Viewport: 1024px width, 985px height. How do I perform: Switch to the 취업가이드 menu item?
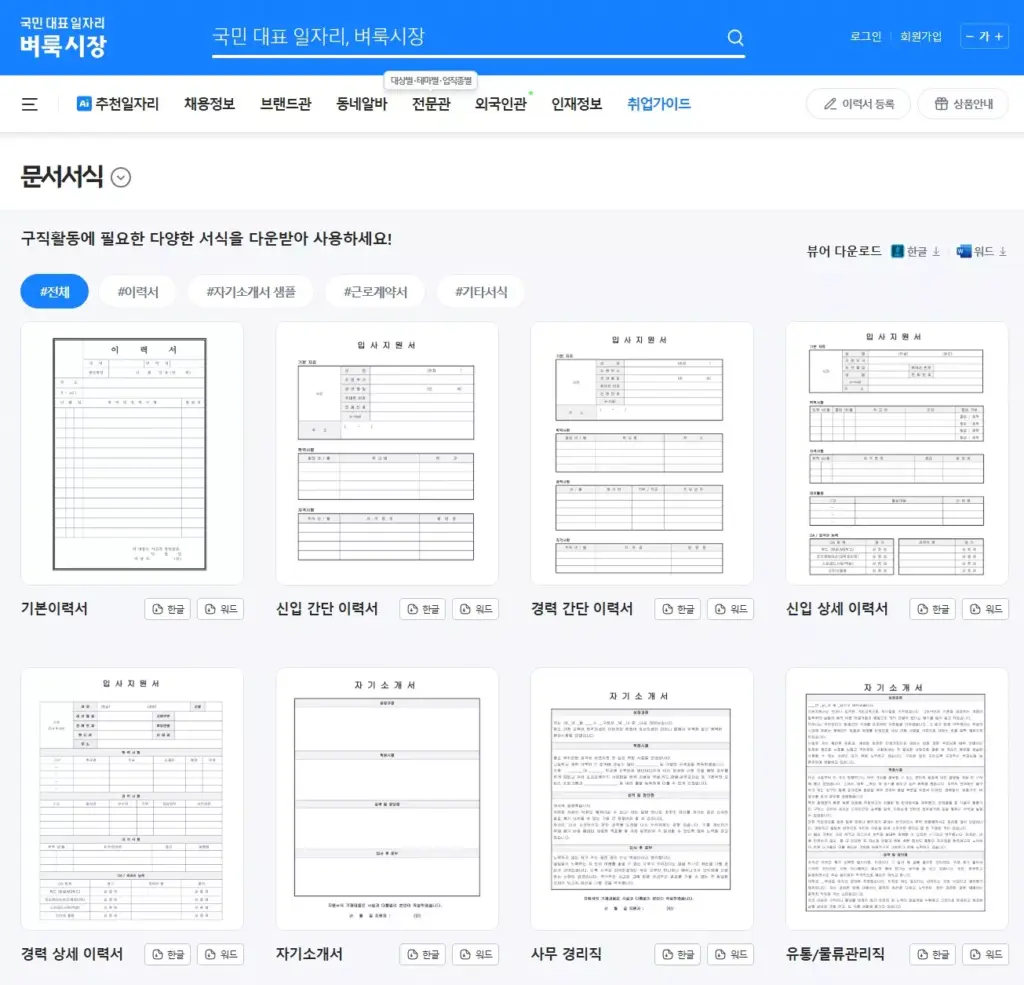click(659, 103)
